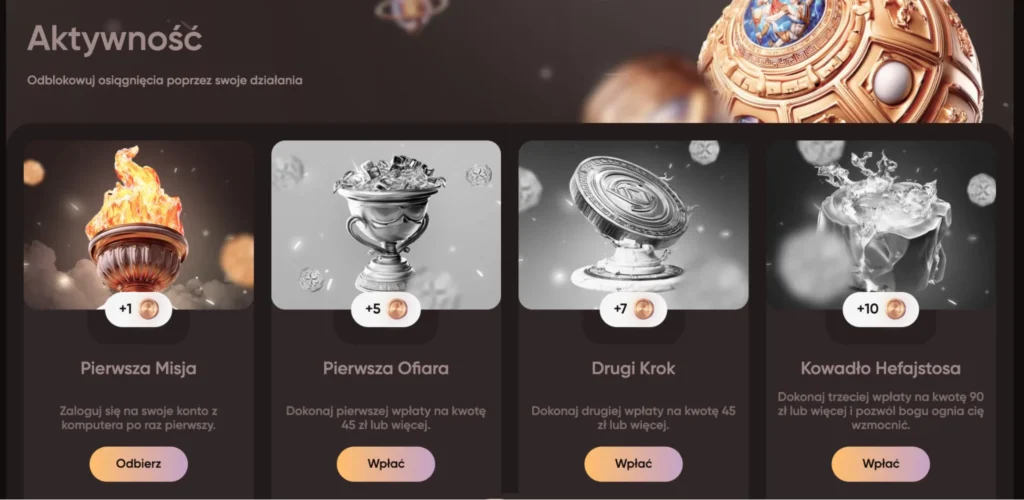Viewport: 1024px width, 500px height.
Task: Click the Odbierz button under Pierwsza Misja
Action: click(x=138, y=464)
